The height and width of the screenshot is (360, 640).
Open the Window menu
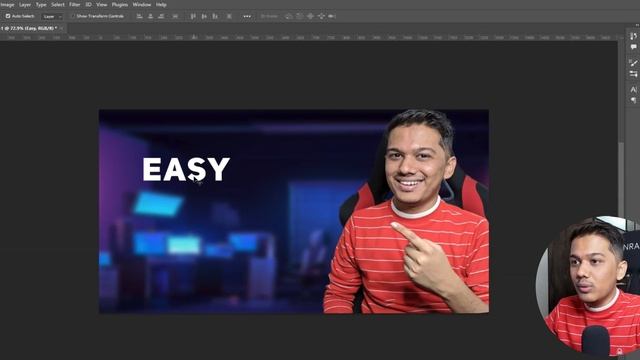click(142, 4)
